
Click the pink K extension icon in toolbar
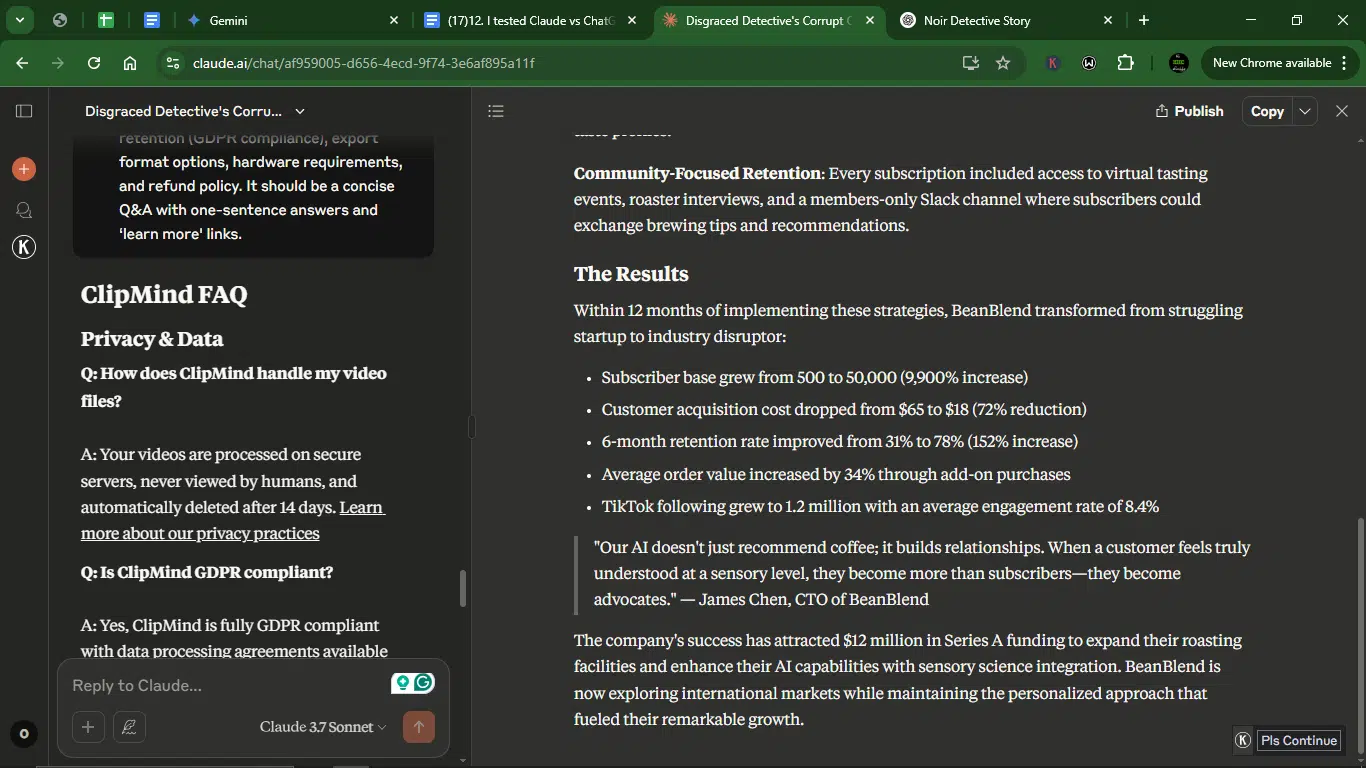(1052, 63)
